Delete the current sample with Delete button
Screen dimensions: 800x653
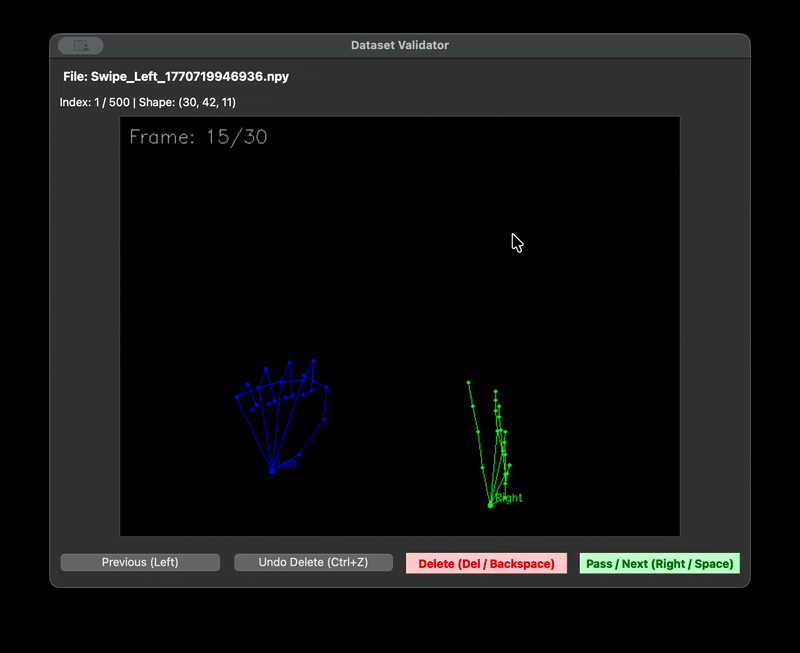[x=486, y=563]
